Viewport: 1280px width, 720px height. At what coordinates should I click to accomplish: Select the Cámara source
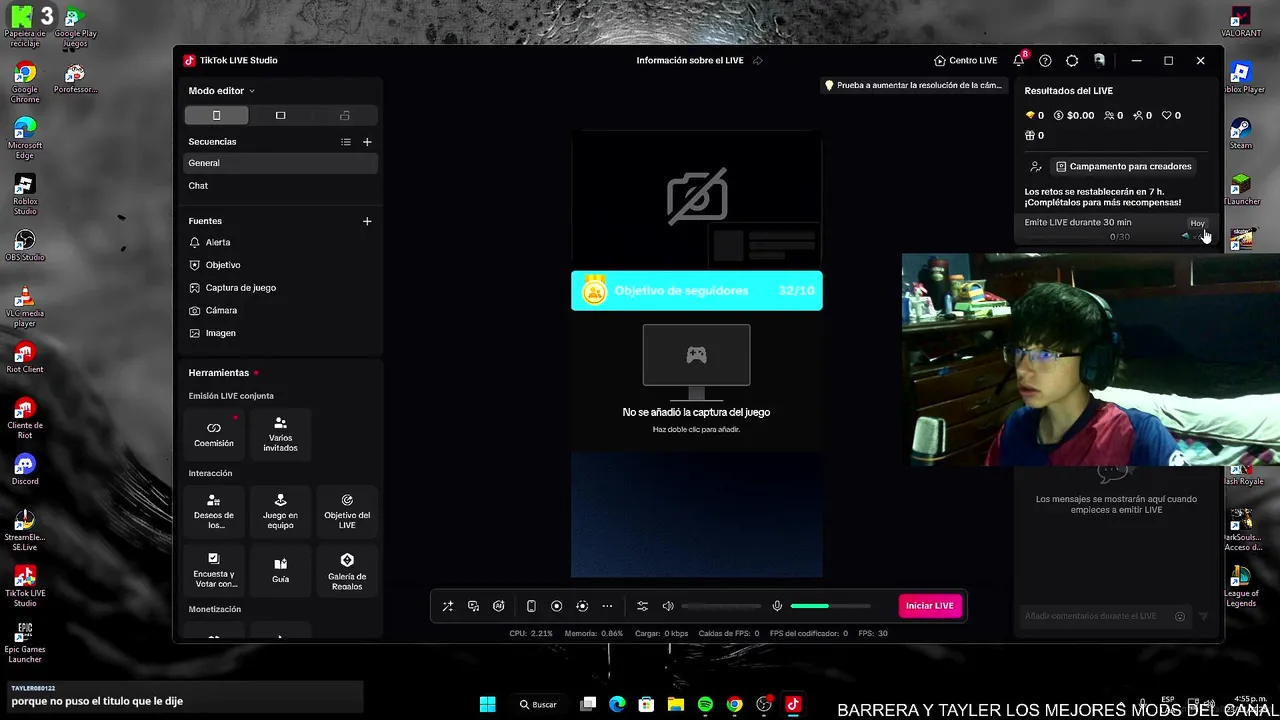coord(281,311)
